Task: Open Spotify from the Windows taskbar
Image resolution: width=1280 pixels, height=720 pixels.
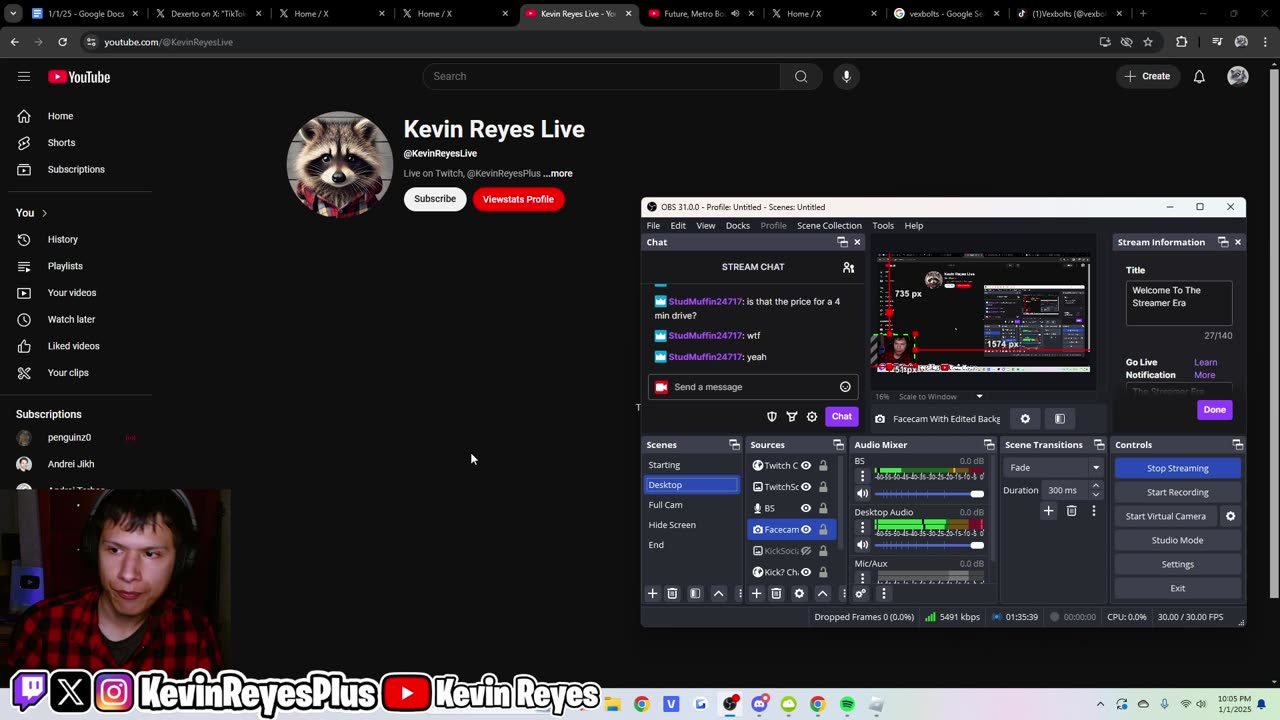Action: click(847, 704)
